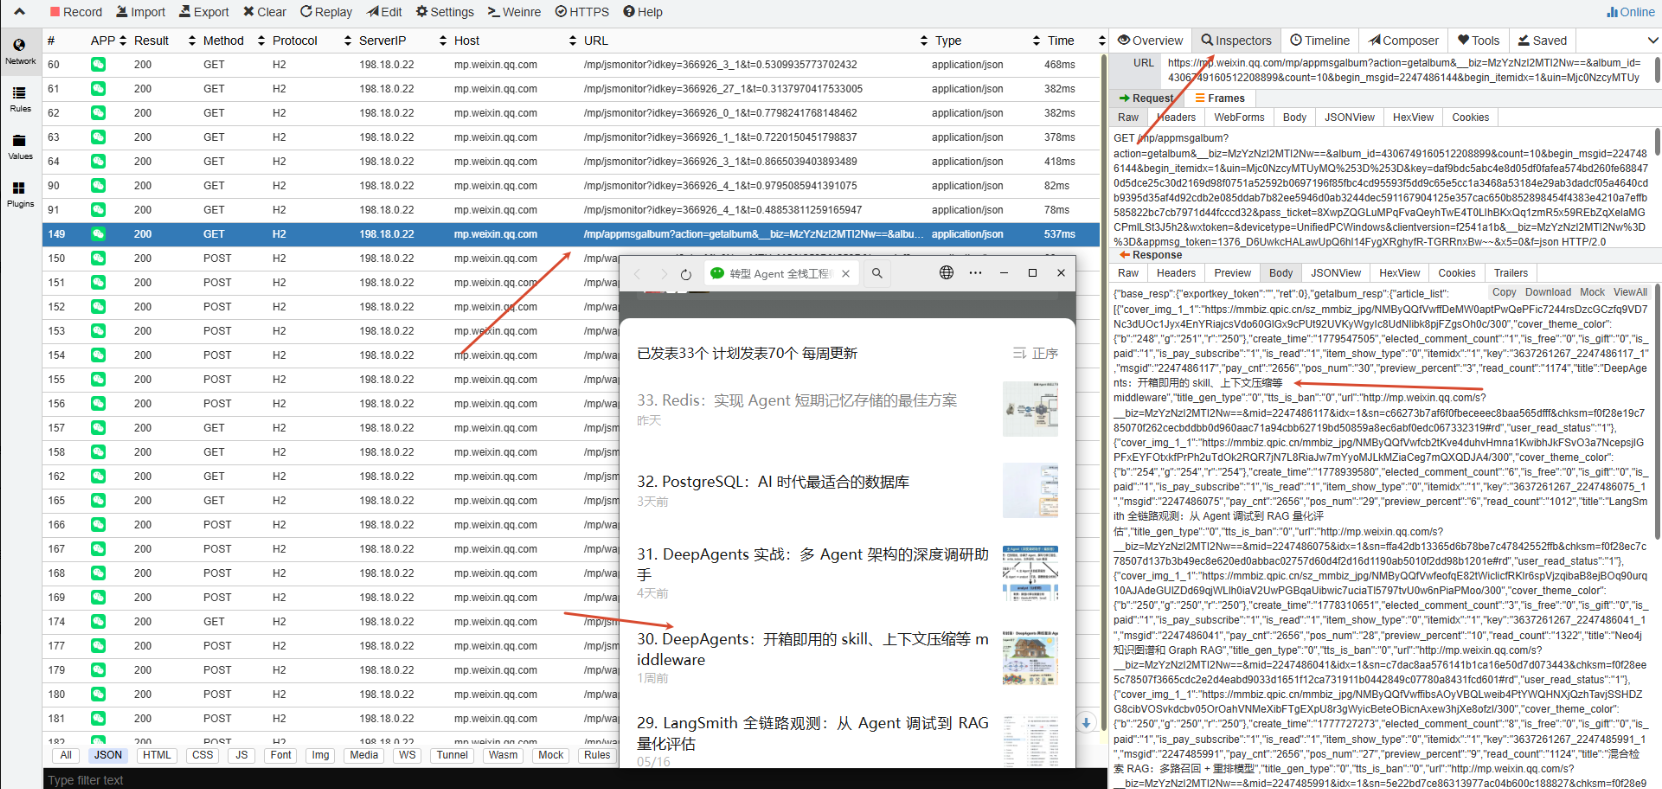The width and height of the screenshot is (1662, 789).
Task: Focus the Type filter text field
Action: (575, 780)
